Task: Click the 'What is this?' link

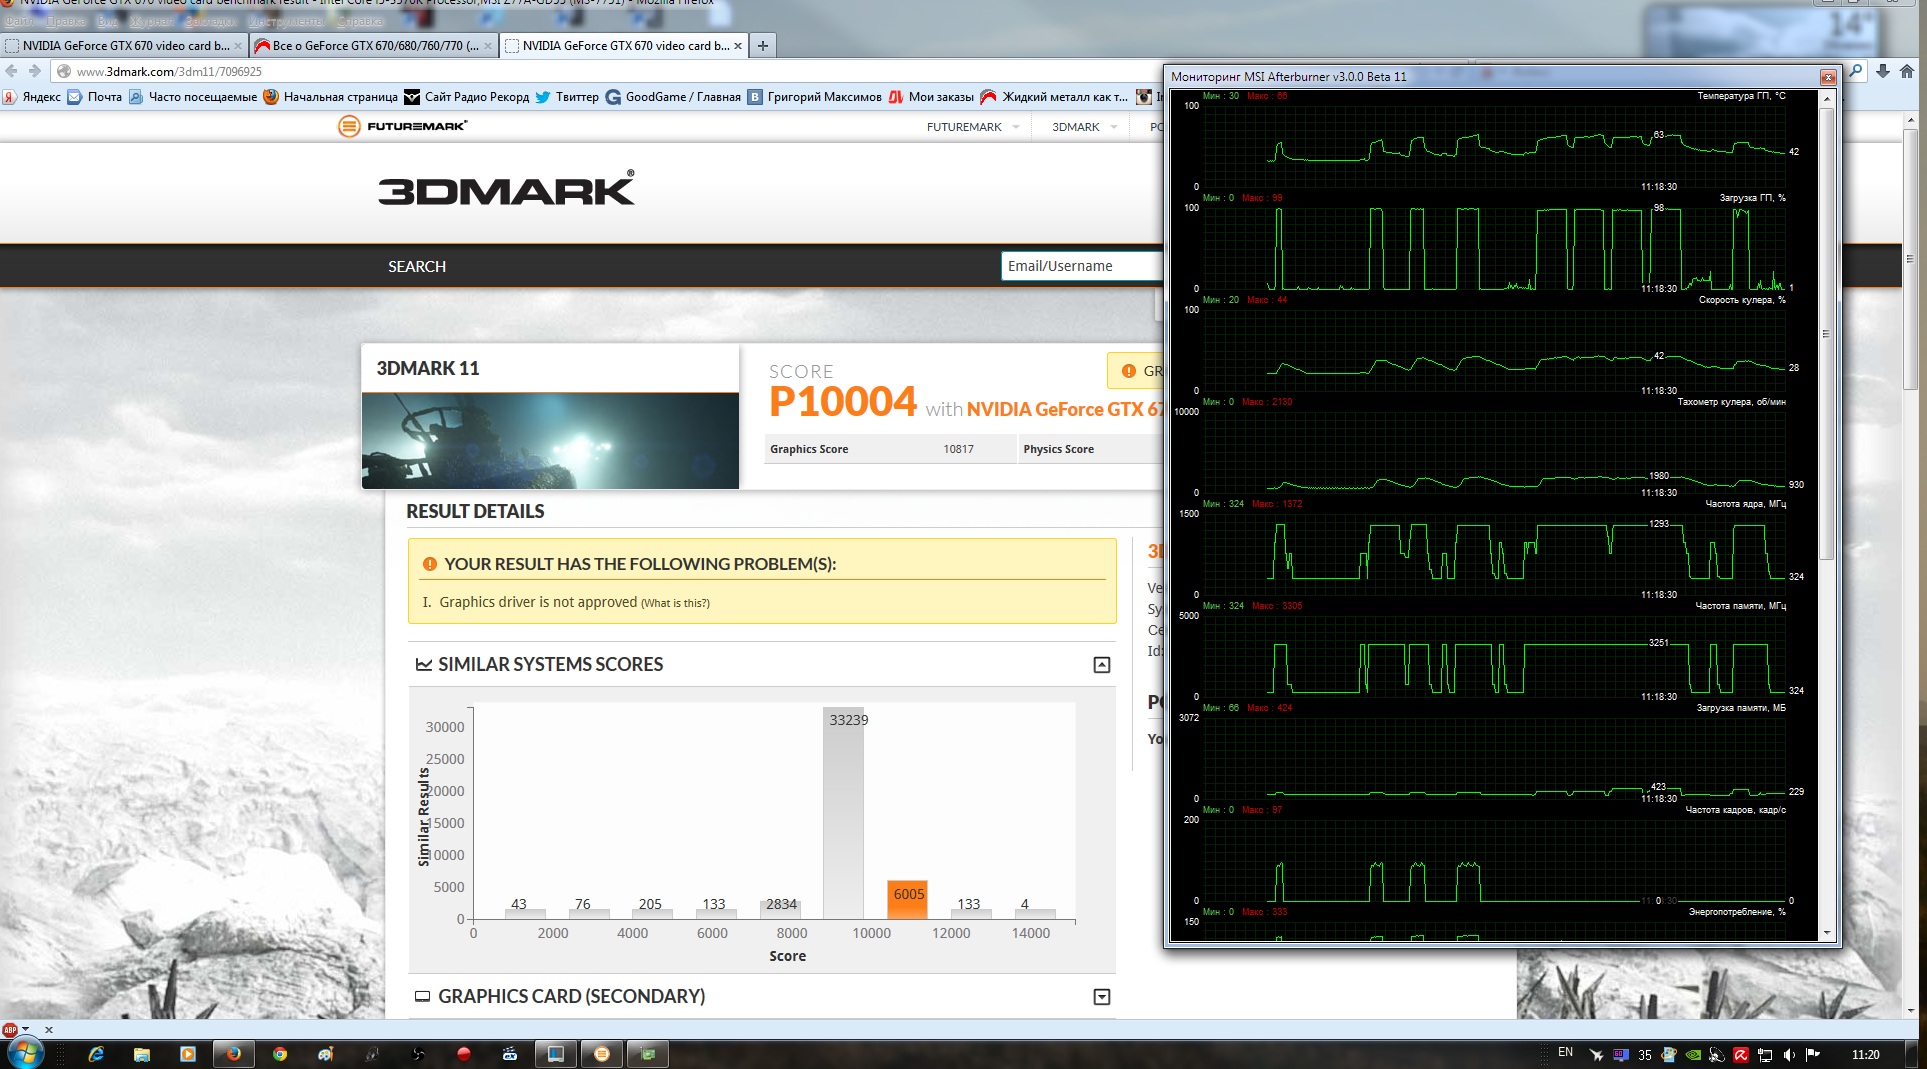Action: click(675, 603)
